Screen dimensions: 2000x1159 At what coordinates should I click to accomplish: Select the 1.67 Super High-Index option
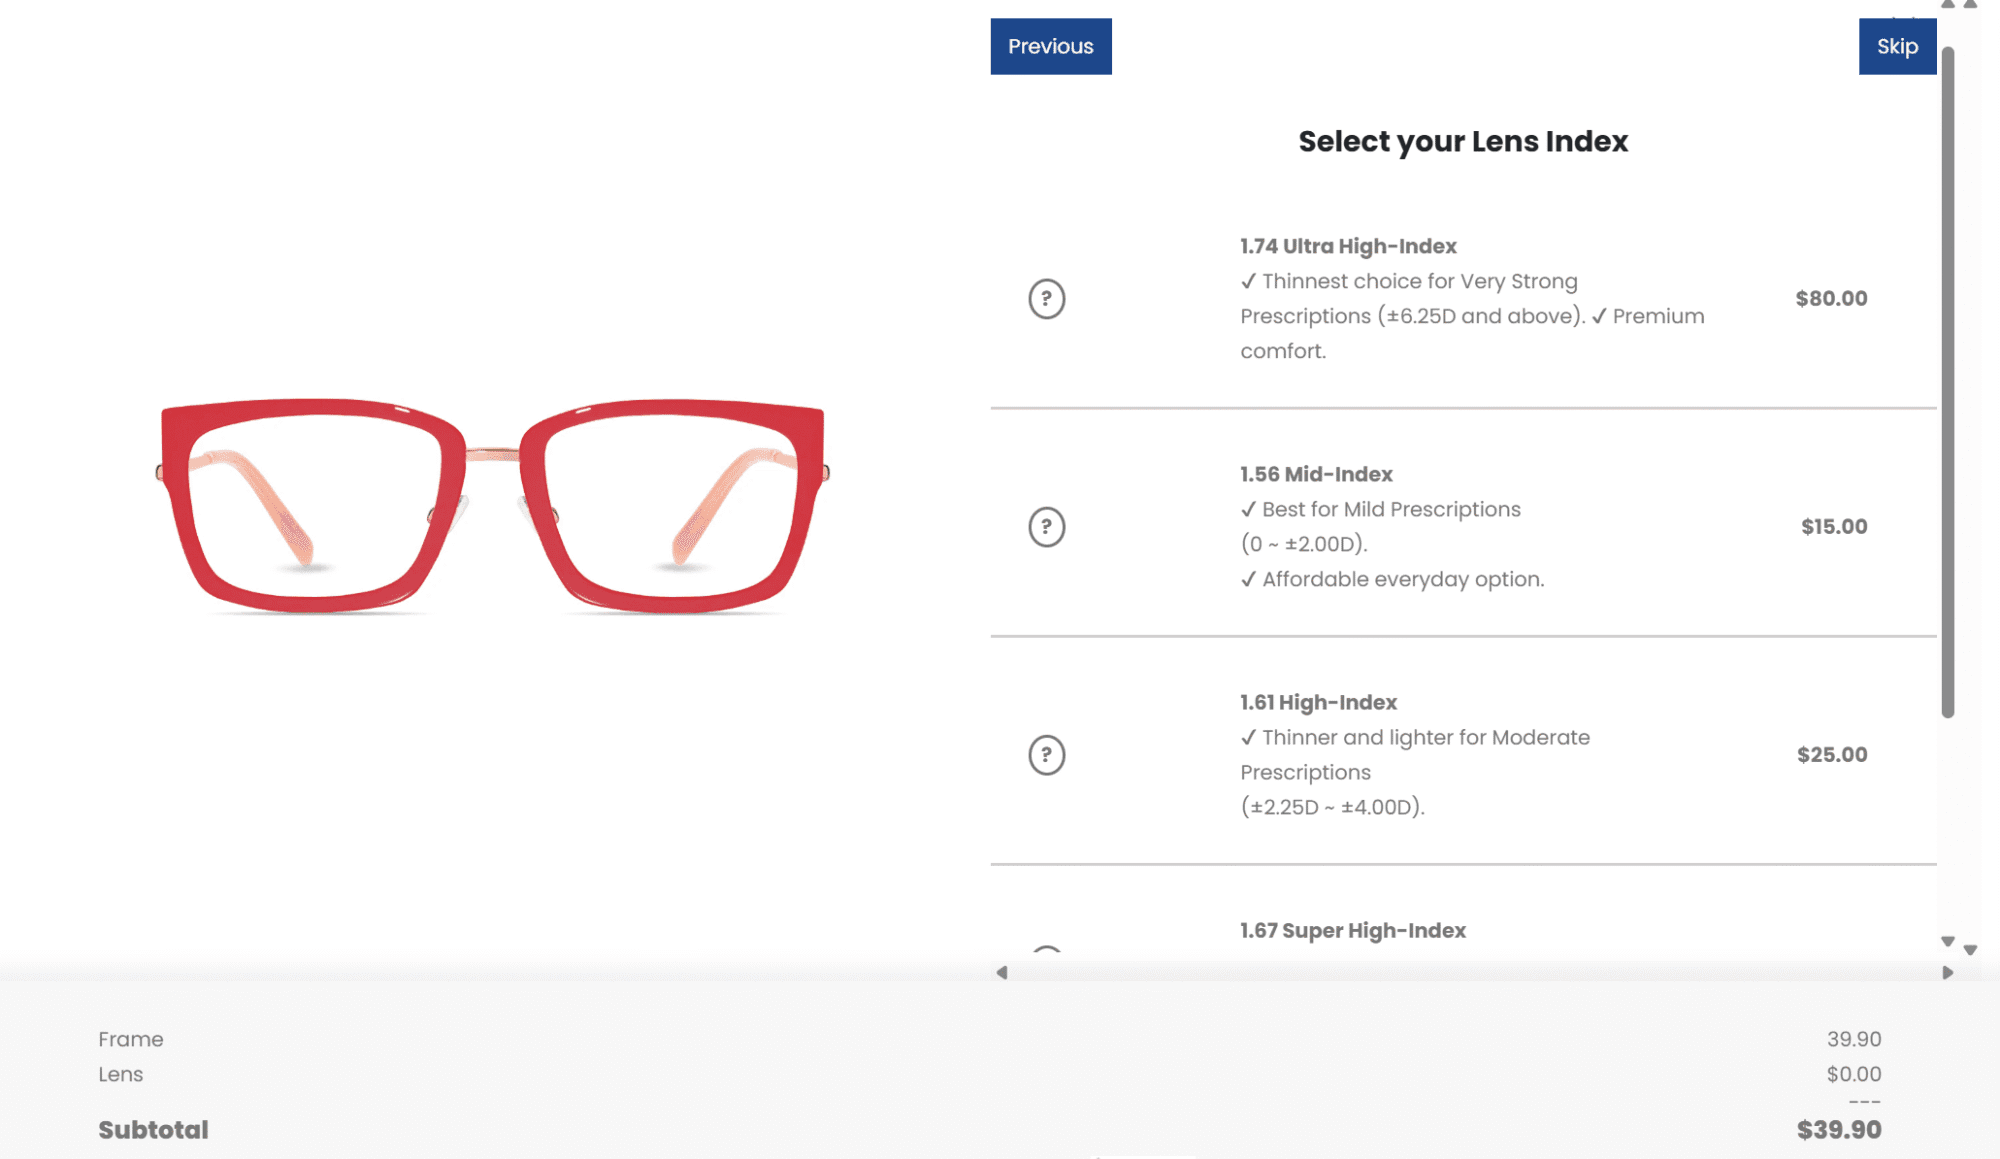click(x=1352, y=931)
